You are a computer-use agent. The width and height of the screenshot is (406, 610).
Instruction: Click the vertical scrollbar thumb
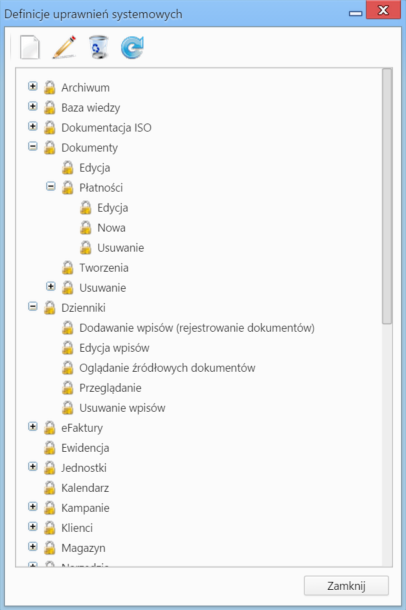[x=387, y=196]
